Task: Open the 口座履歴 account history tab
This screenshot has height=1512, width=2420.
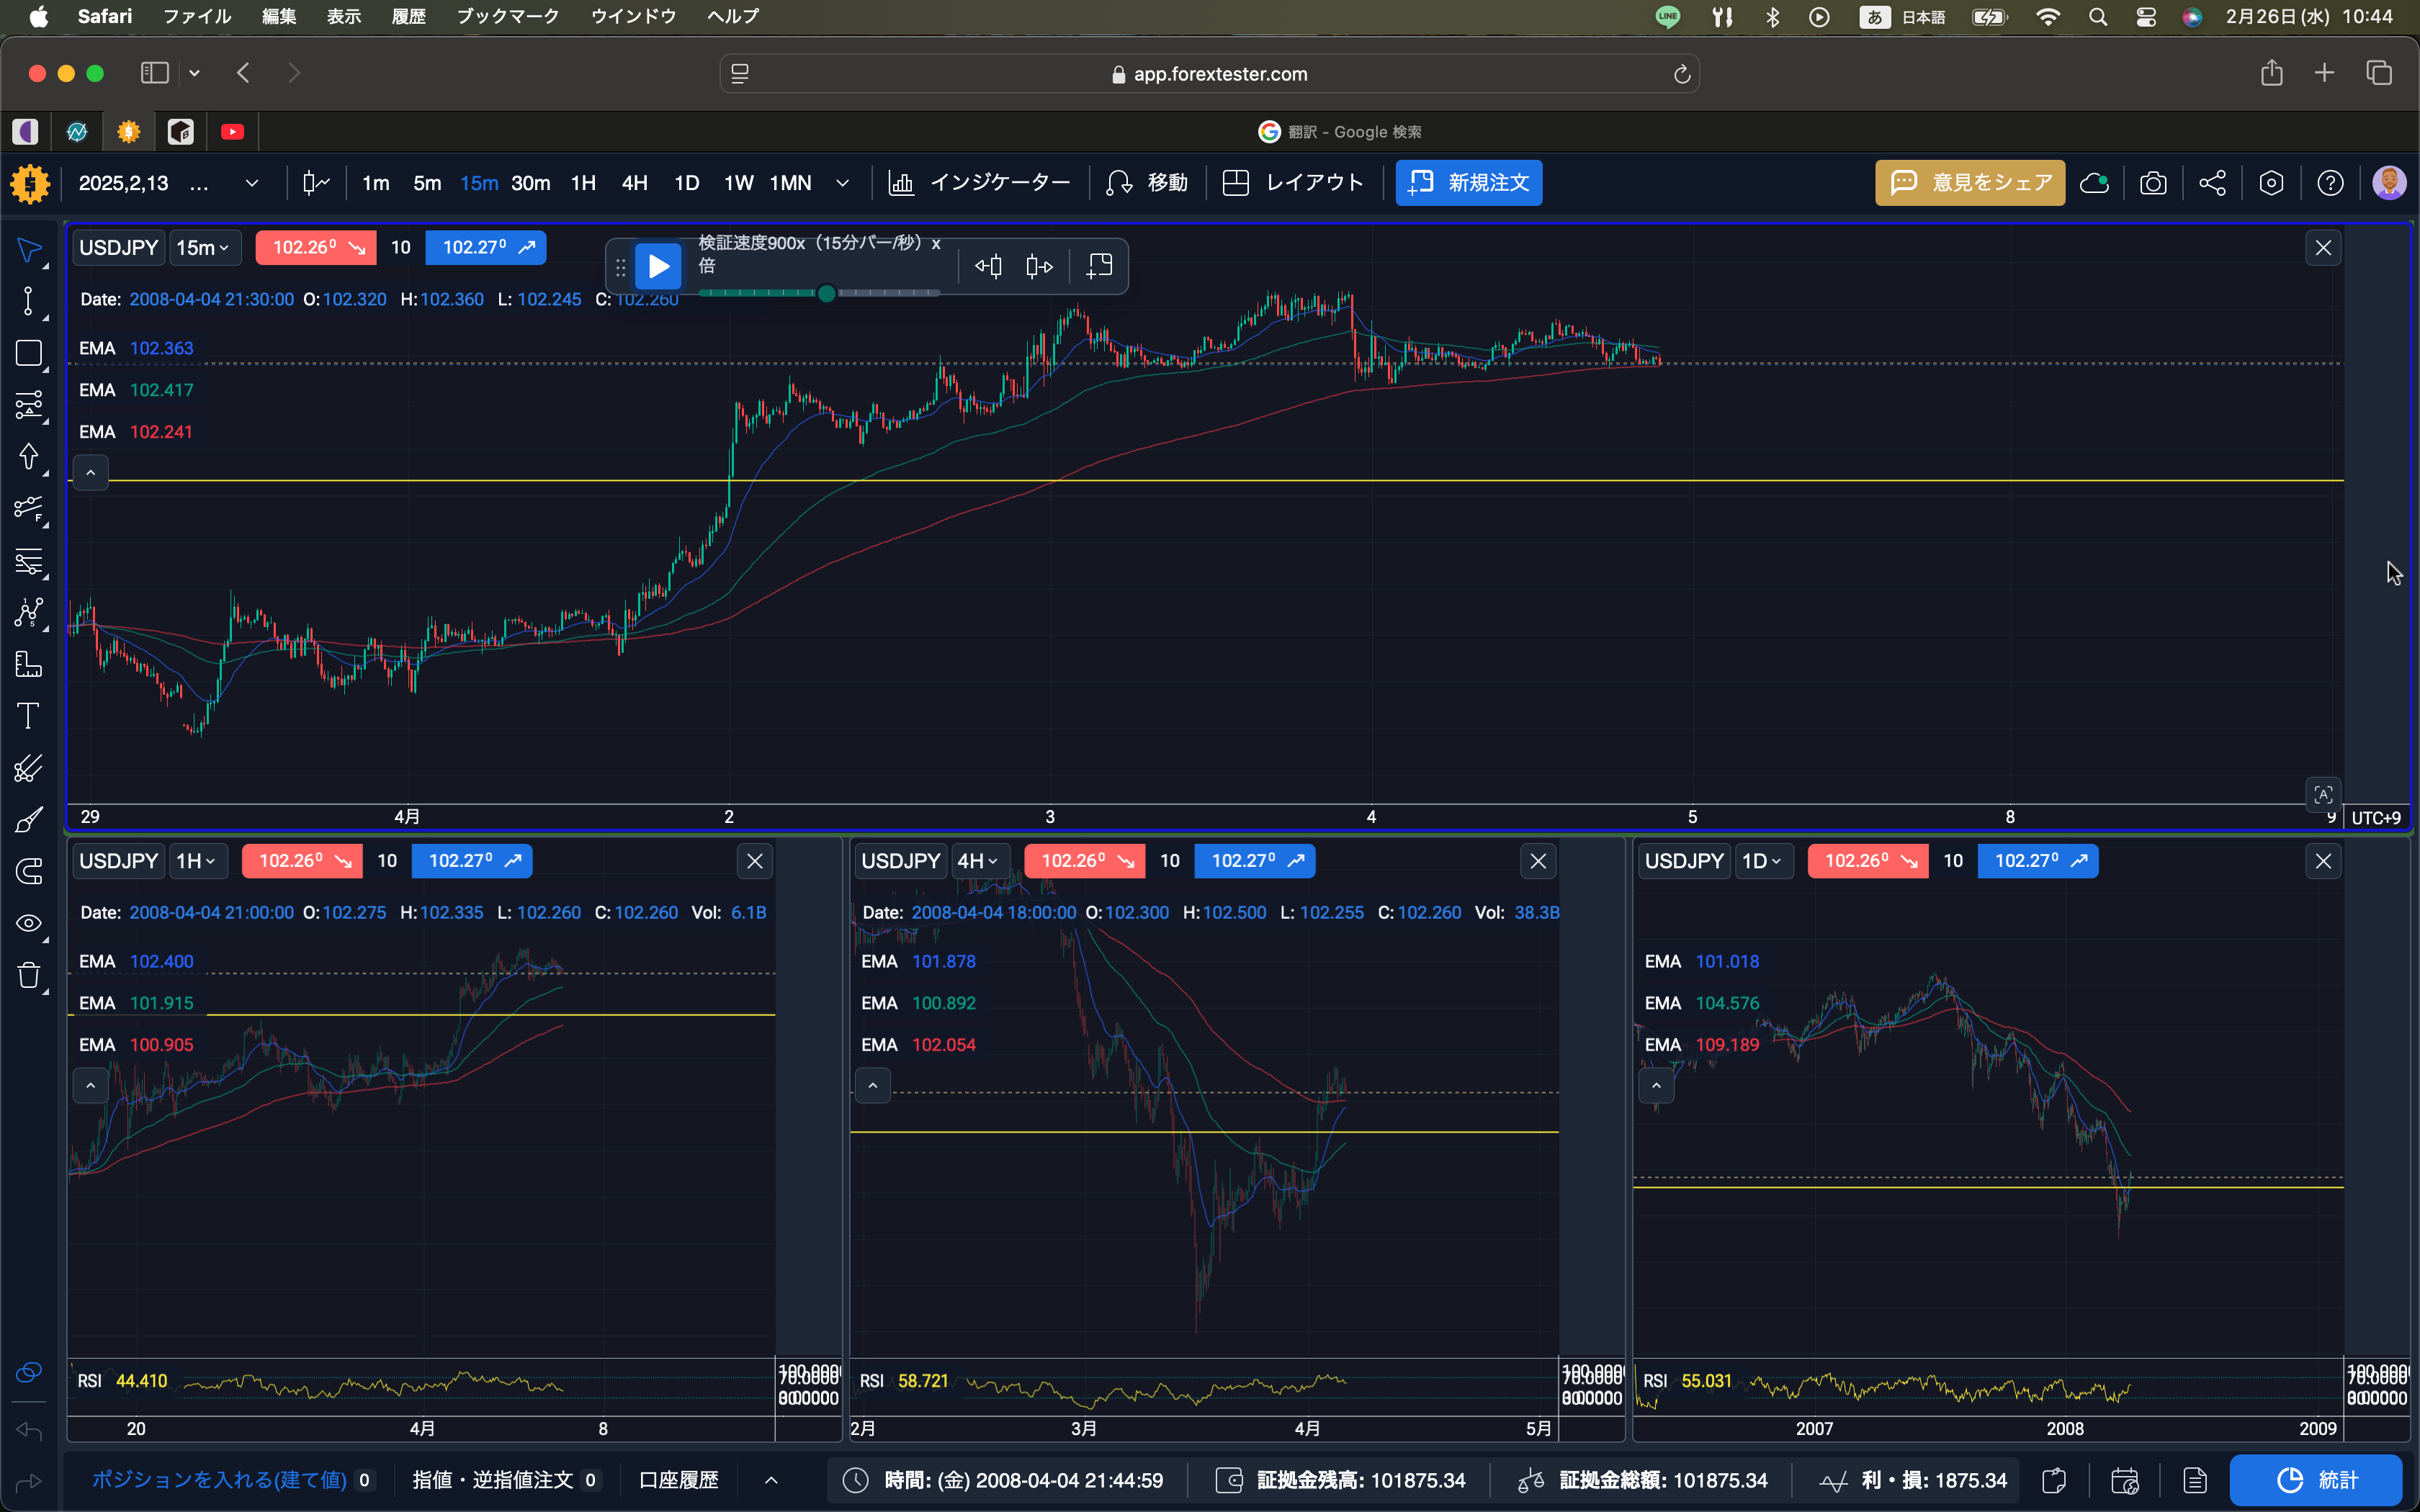Action: [x=678, y=1480]
